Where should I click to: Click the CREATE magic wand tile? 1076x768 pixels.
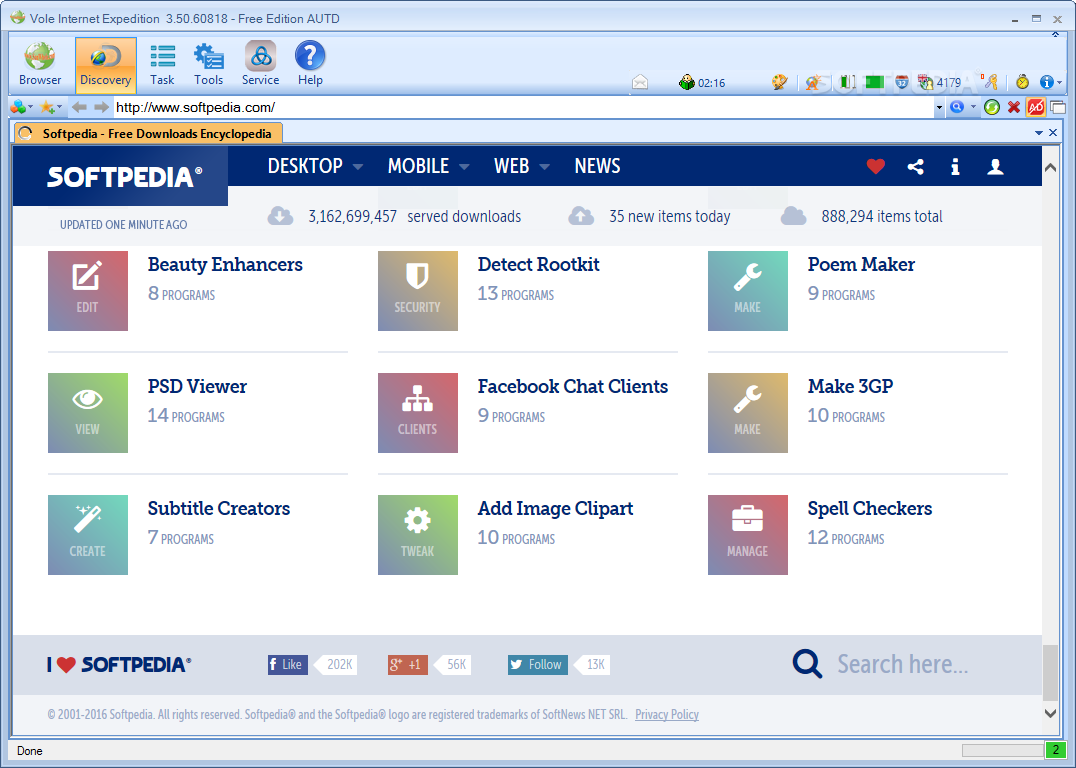coord(88,535)
